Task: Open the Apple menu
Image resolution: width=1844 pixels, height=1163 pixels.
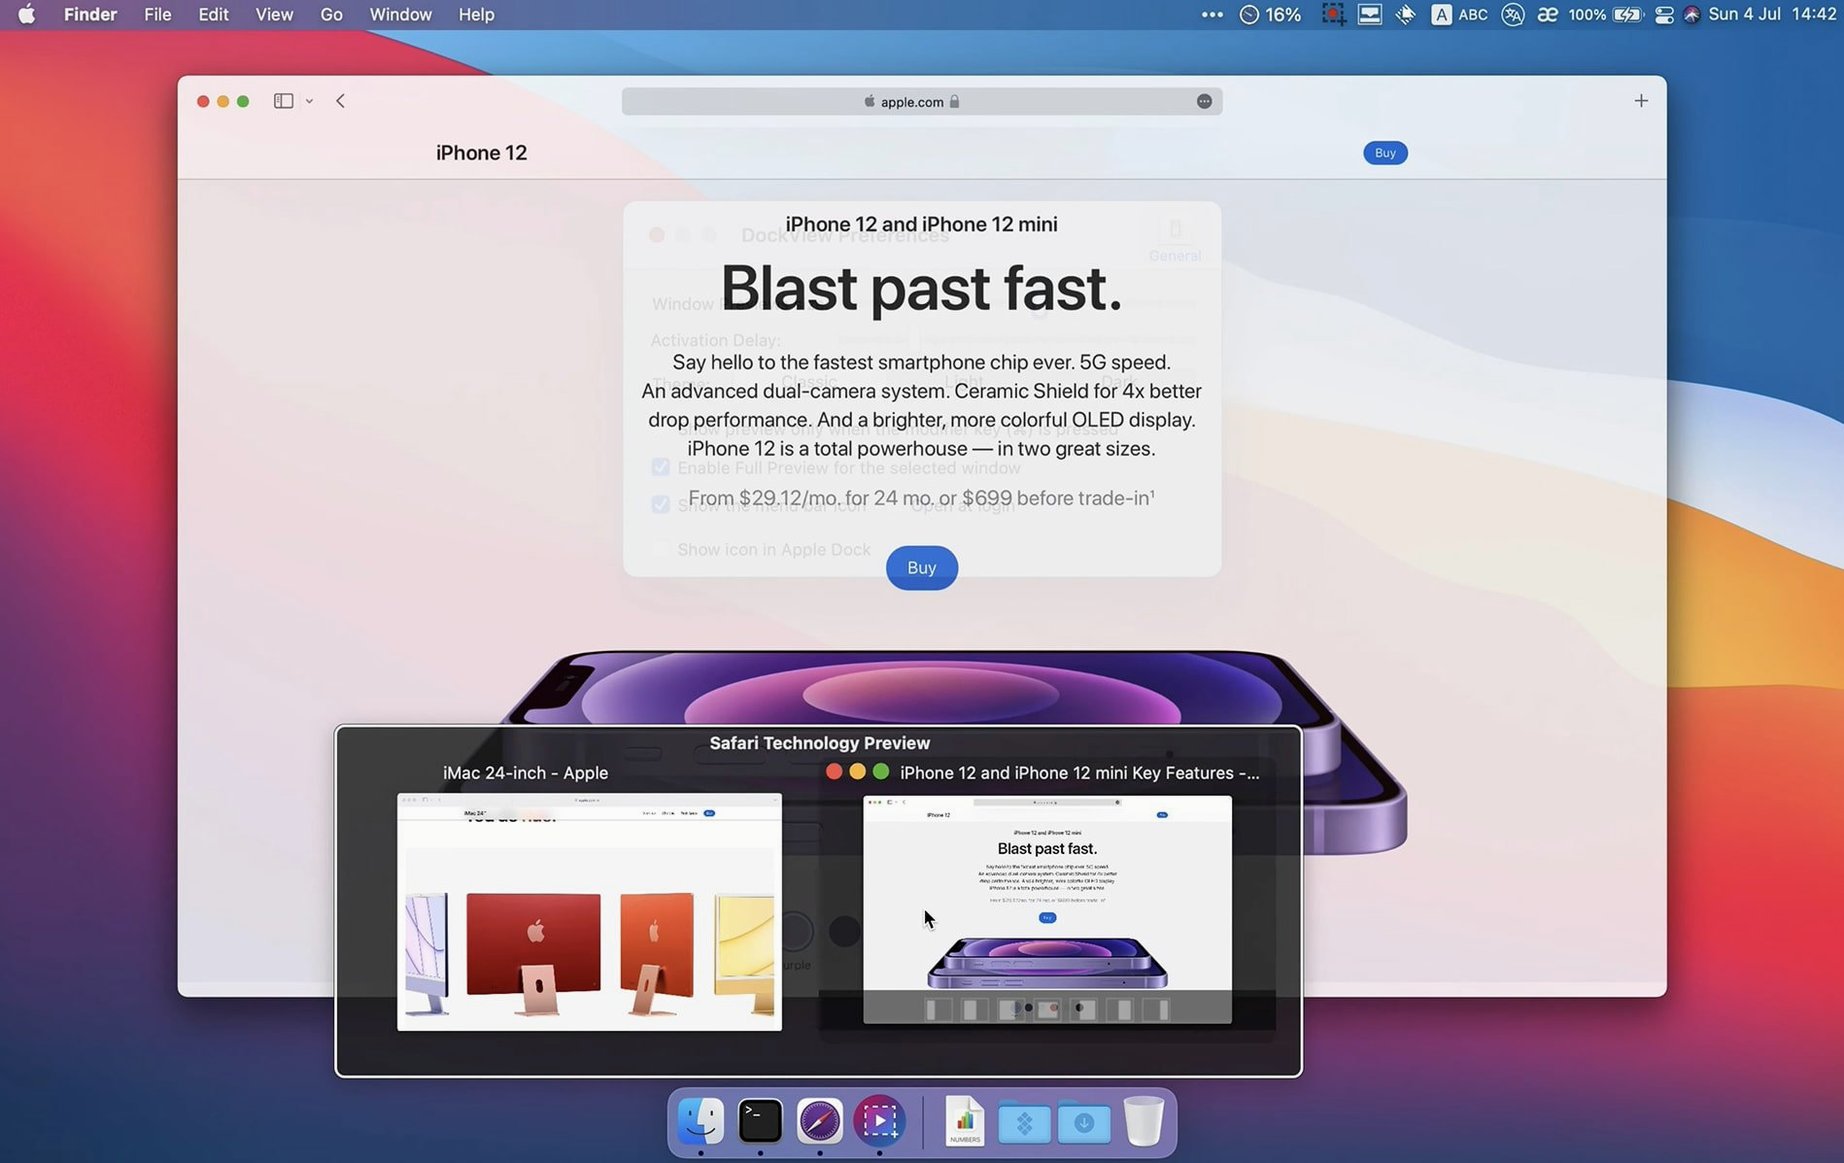Action: click(27, 14)
